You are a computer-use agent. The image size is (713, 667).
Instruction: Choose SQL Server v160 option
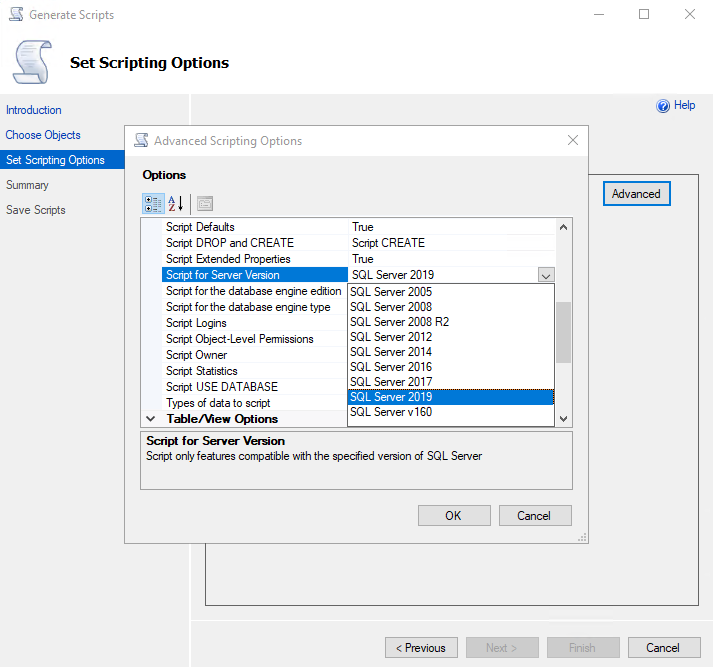click(451, 411)
